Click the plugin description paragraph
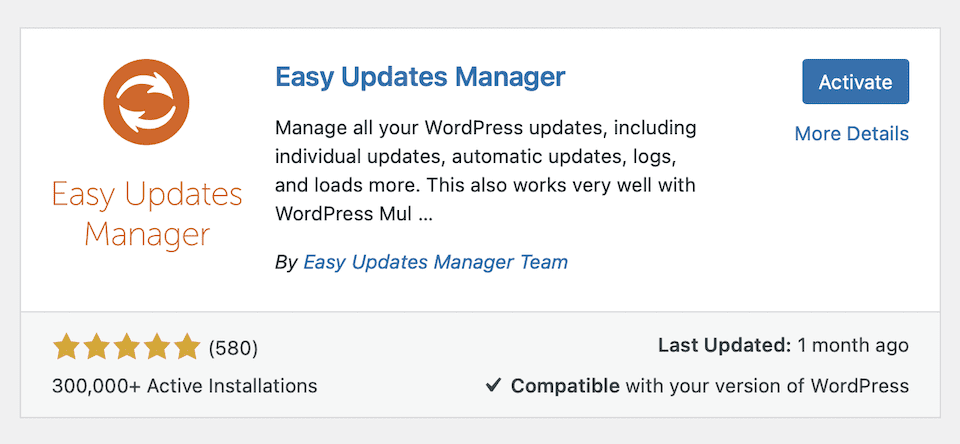Viewport: 960px width, 444px height. click(485, 171)
